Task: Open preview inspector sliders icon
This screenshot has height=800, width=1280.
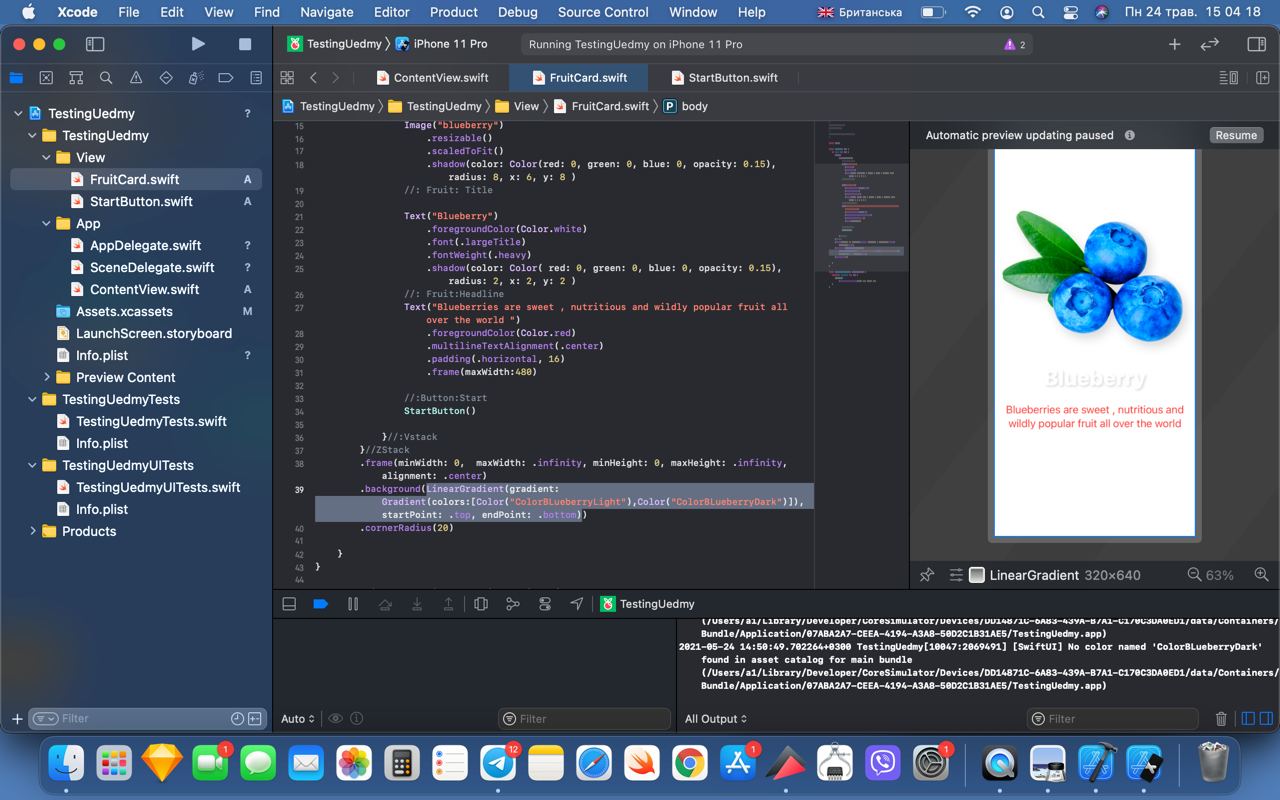Action: point(956,575)
